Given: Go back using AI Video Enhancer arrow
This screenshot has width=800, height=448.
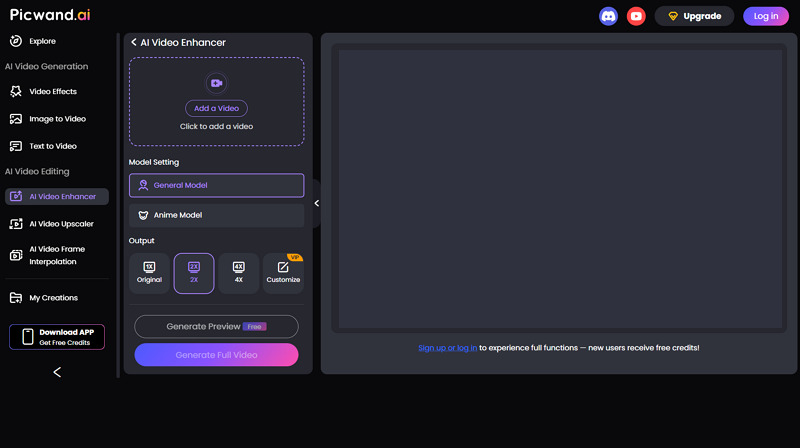Looking at the screenshot, I should tap(134, 43).
